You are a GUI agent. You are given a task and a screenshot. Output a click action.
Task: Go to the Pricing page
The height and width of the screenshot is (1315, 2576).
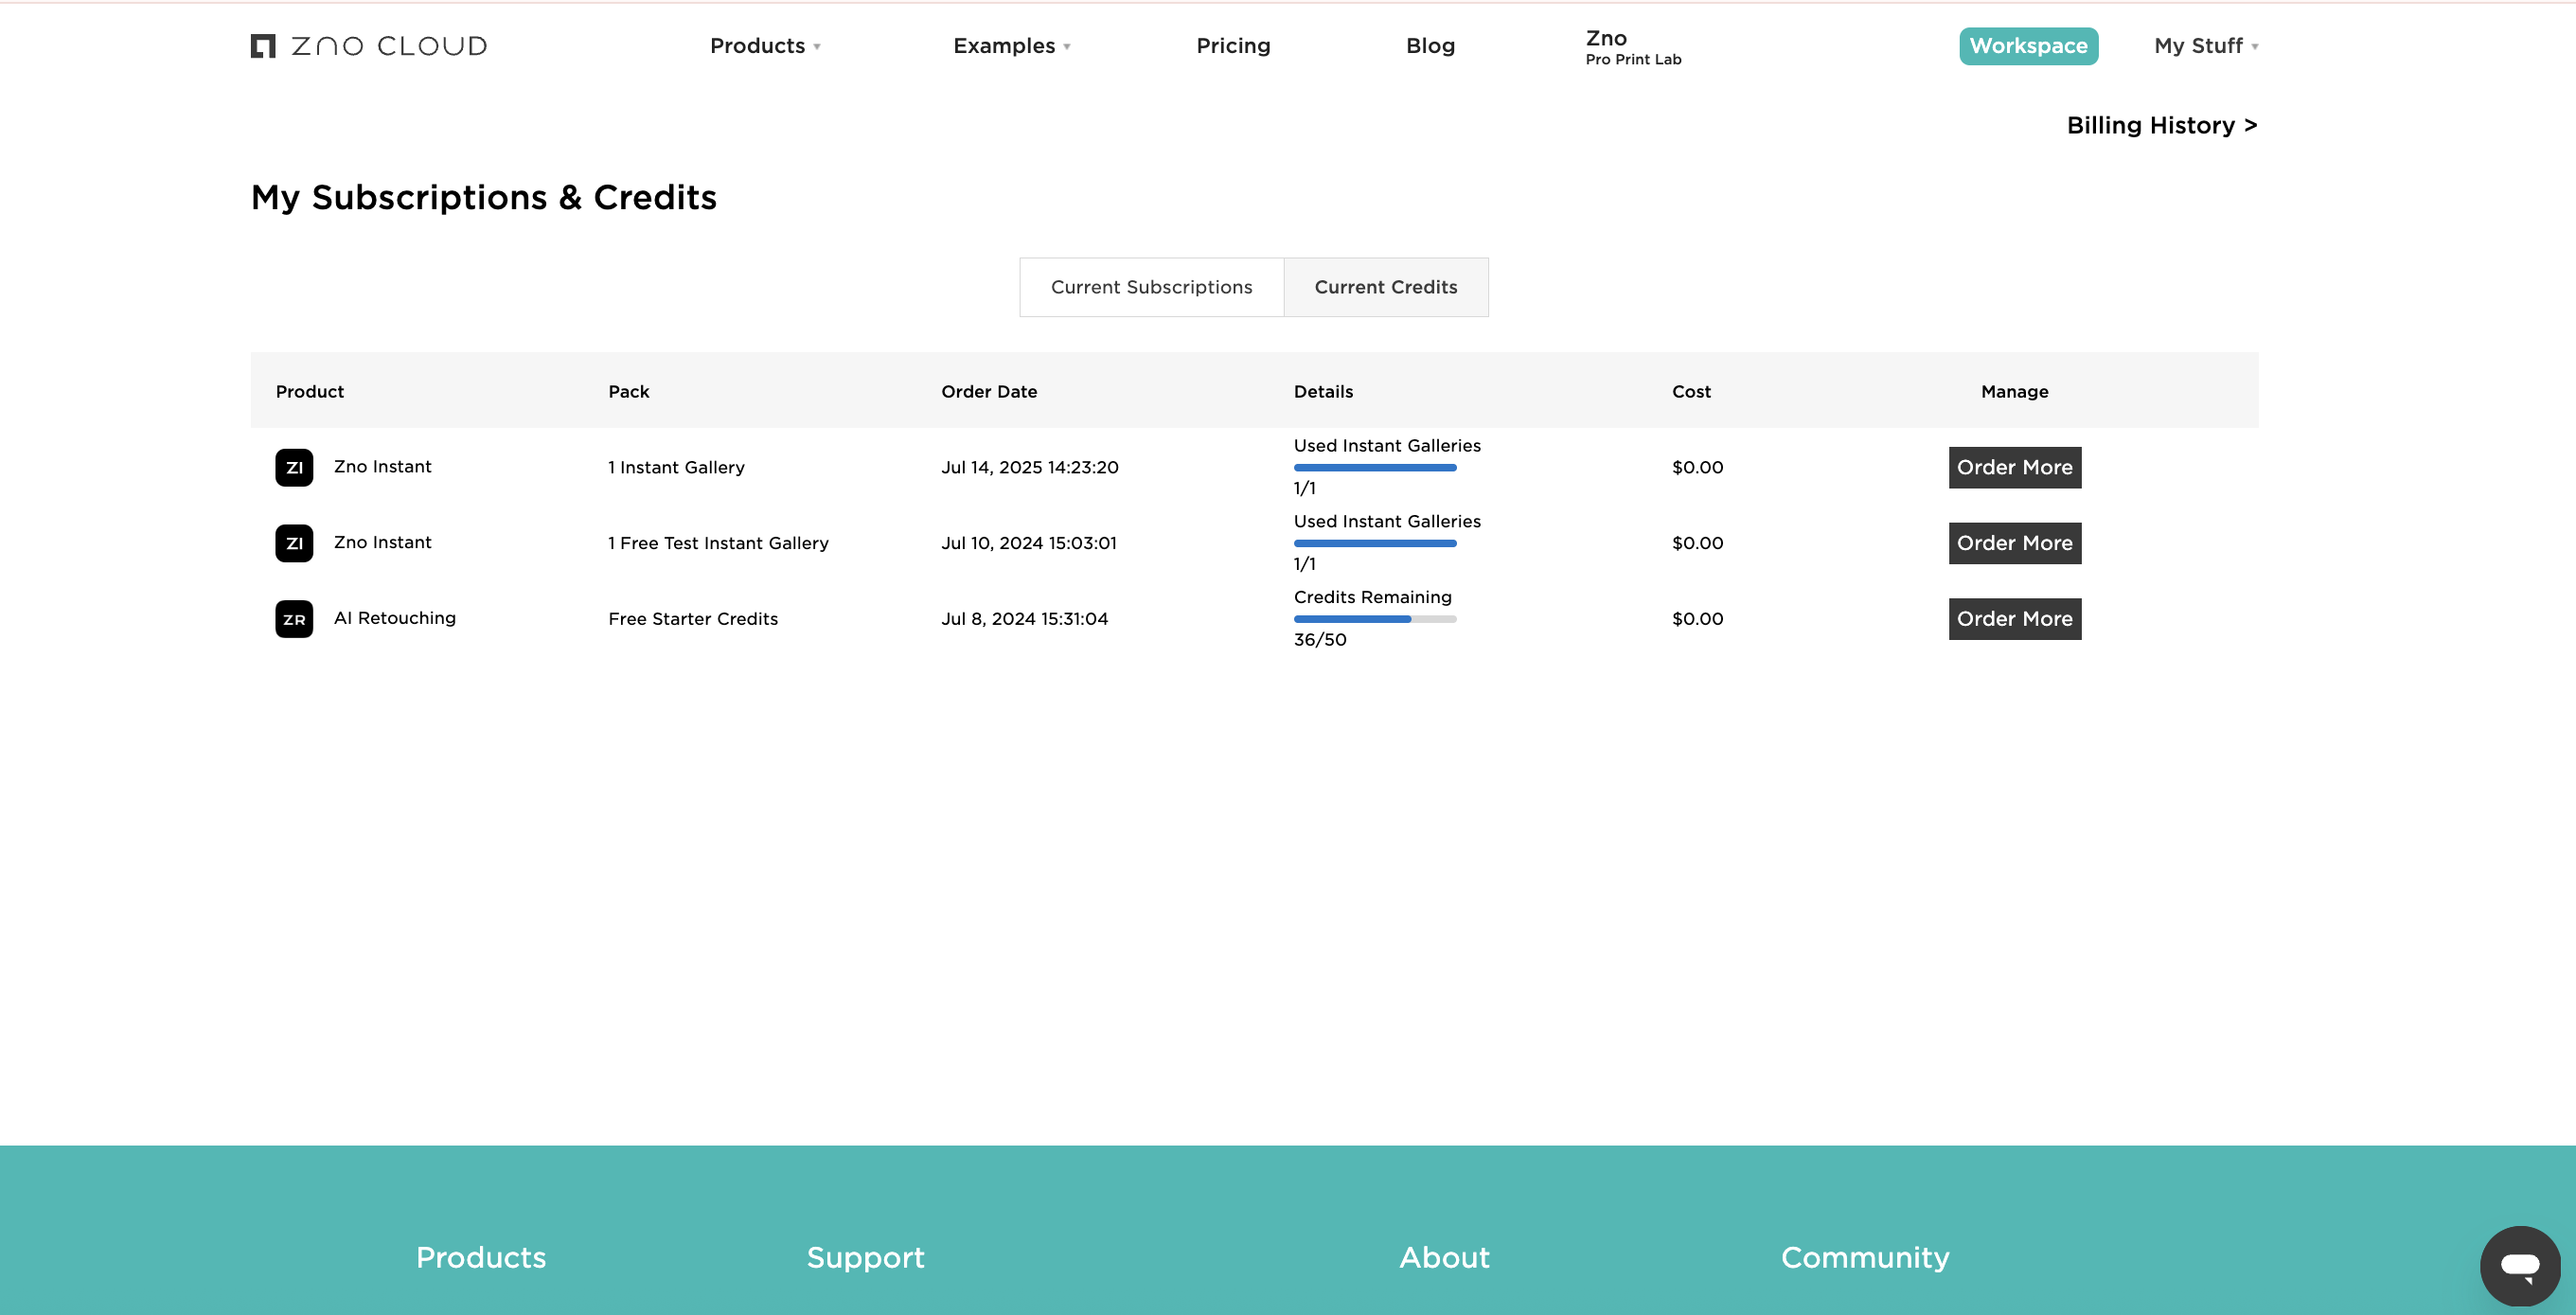point(1233,46)
